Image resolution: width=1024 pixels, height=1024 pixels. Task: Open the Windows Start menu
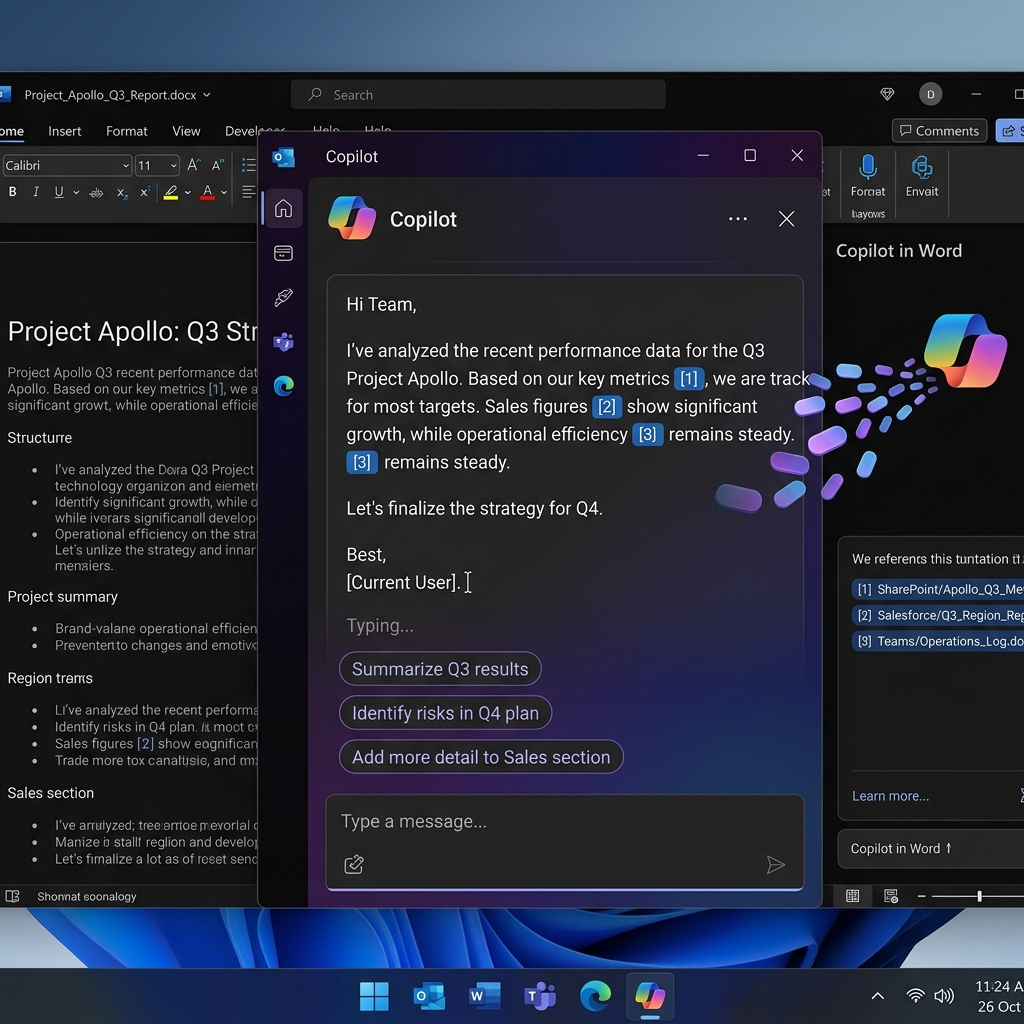pos(374,997)
